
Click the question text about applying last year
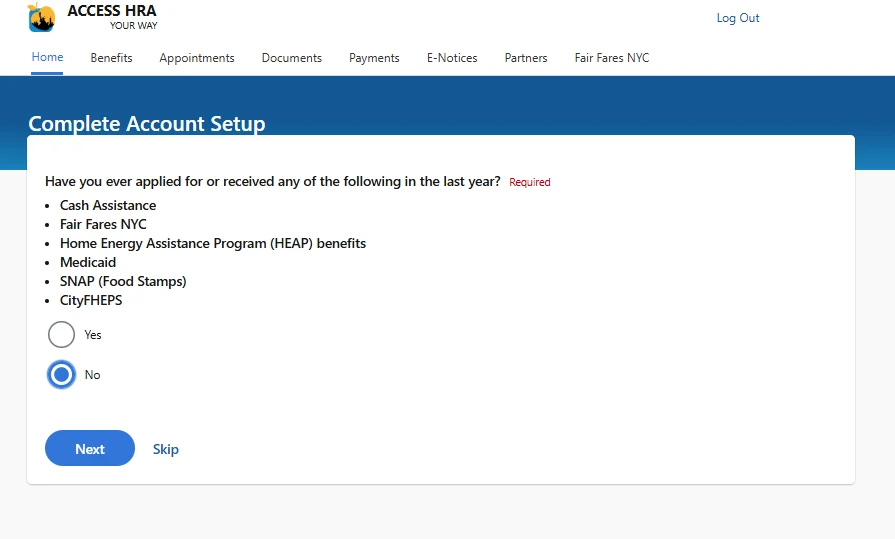click(273, 182)
